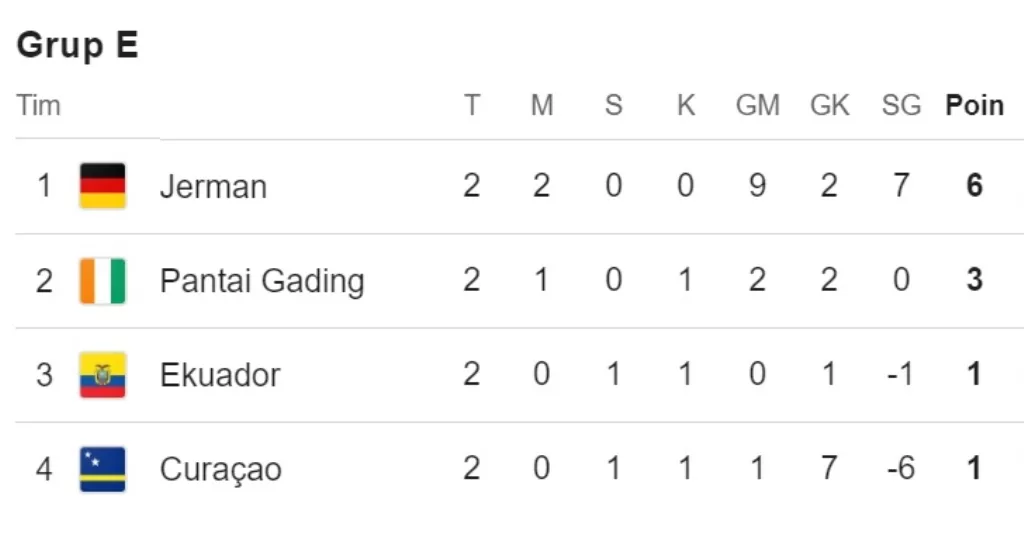Open the Jerman team link
Screen dimensions: 1024x551
(214, 187)
